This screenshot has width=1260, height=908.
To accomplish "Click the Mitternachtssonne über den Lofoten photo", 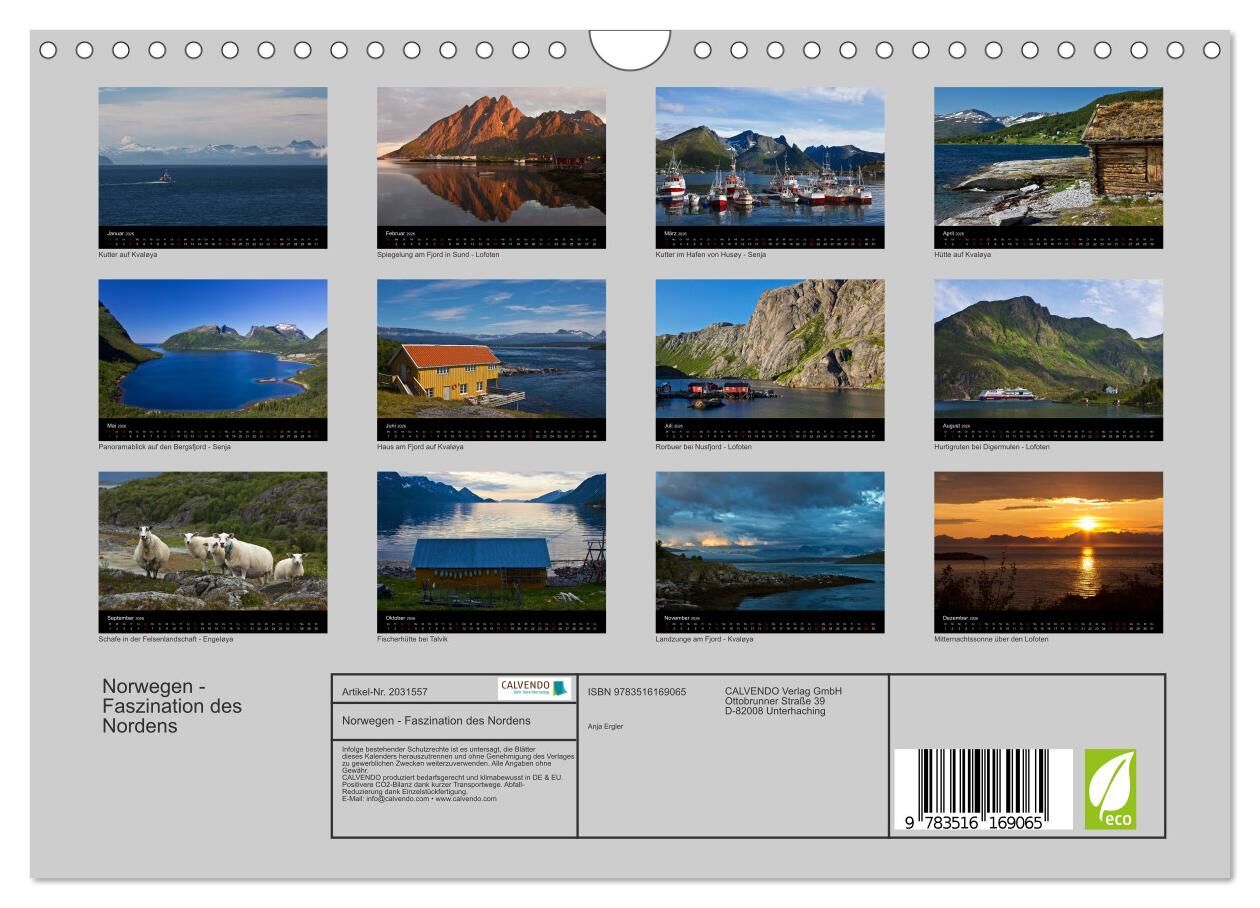I will [1048, 541].
